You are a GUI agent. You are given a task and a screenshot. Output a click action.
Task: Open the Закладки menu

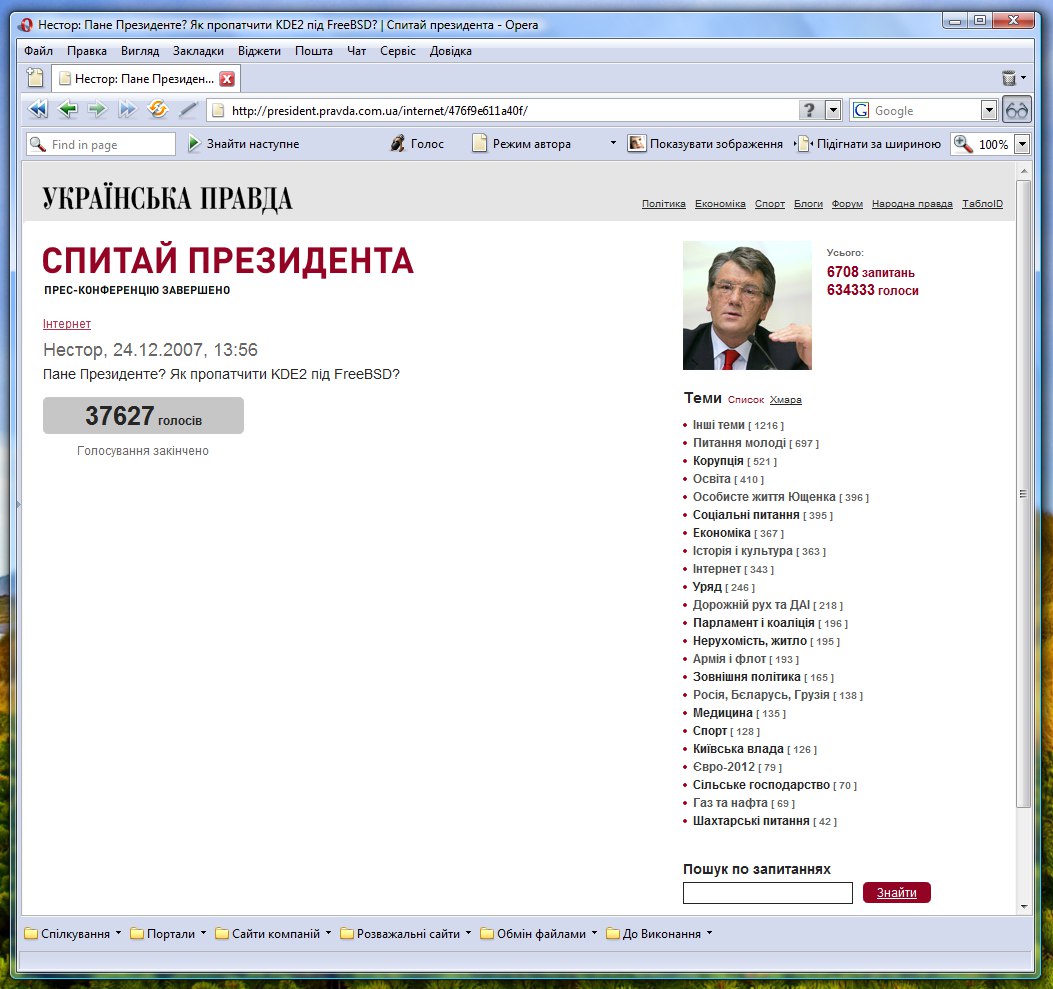click(198, 51)
